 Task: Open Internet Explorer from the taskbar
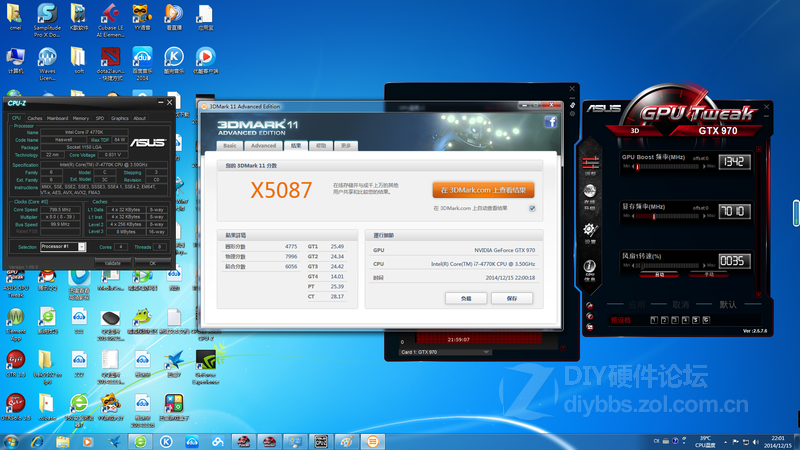pos(37,441)
